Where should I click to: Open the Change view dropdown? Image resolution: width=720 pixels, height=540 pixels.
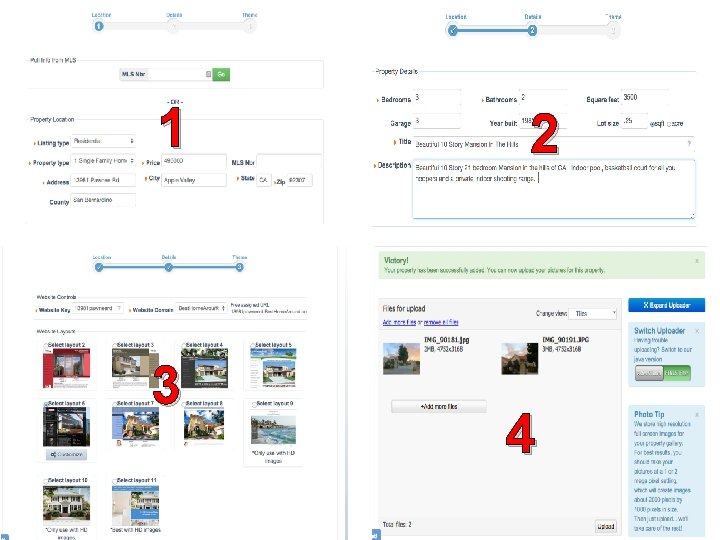[593, 314]
